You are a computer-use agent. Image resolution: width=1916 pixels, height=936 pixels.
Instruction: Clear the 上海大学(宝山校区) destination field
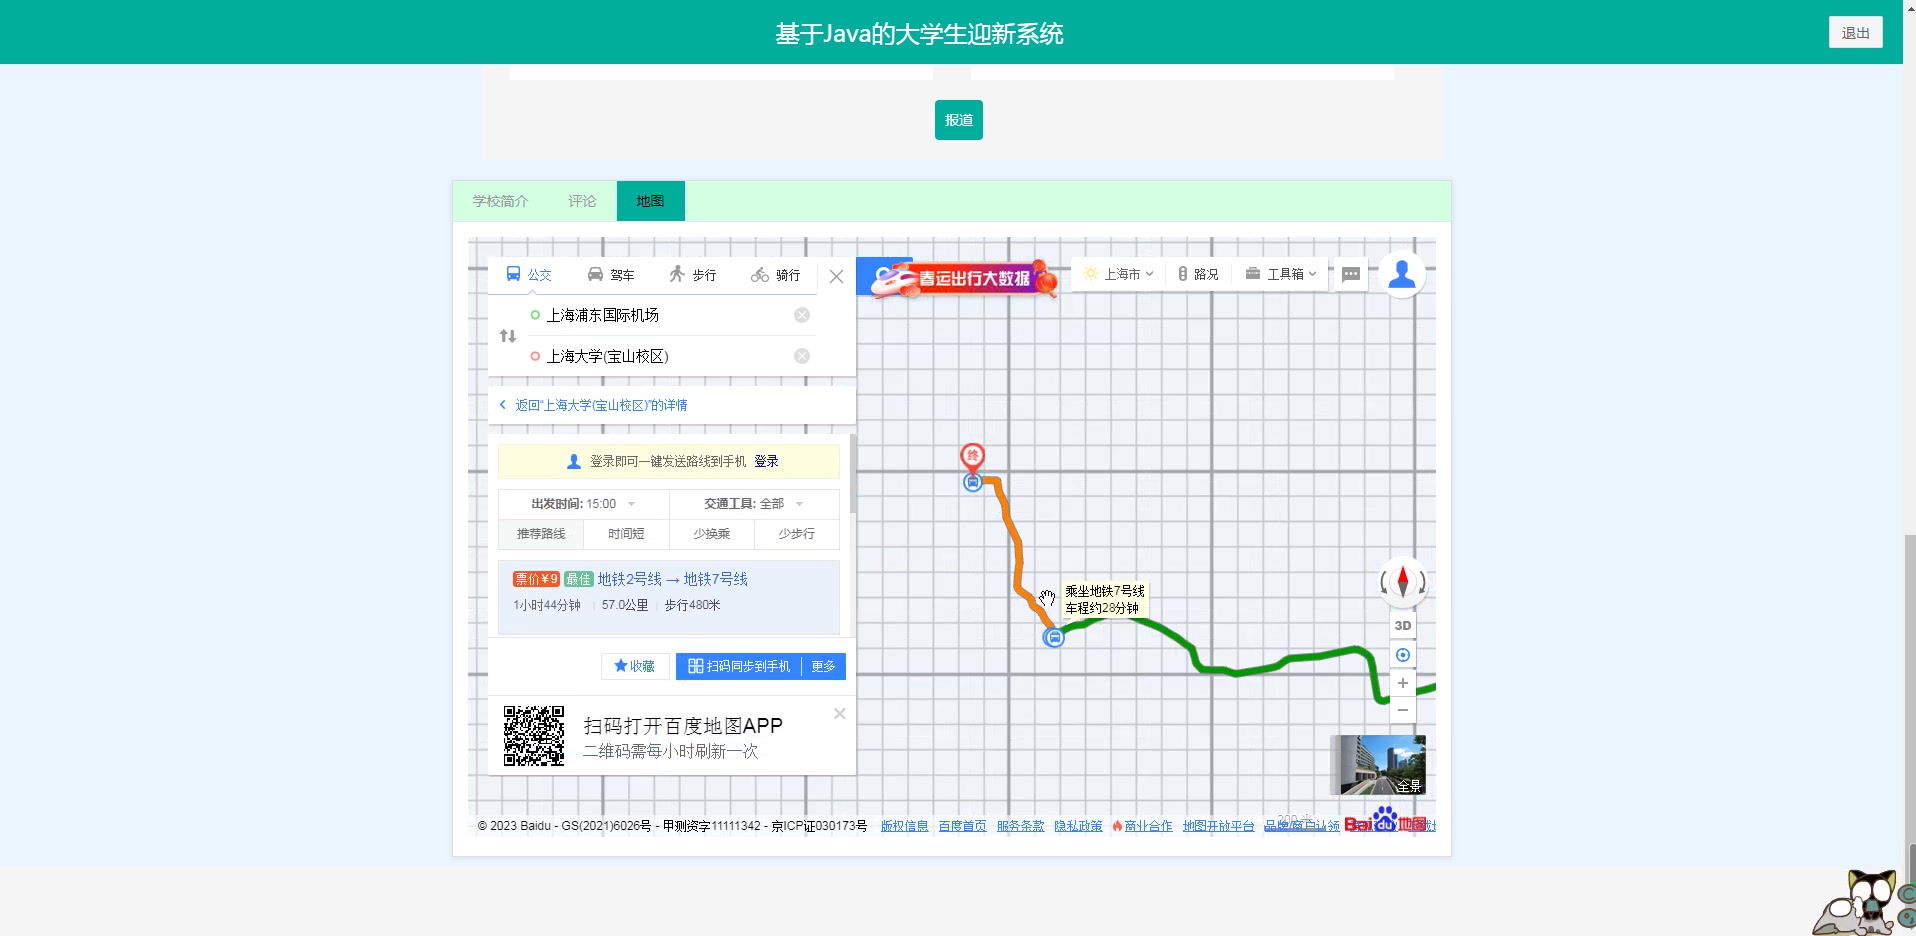pyautogui.click(x=802, y=356)
